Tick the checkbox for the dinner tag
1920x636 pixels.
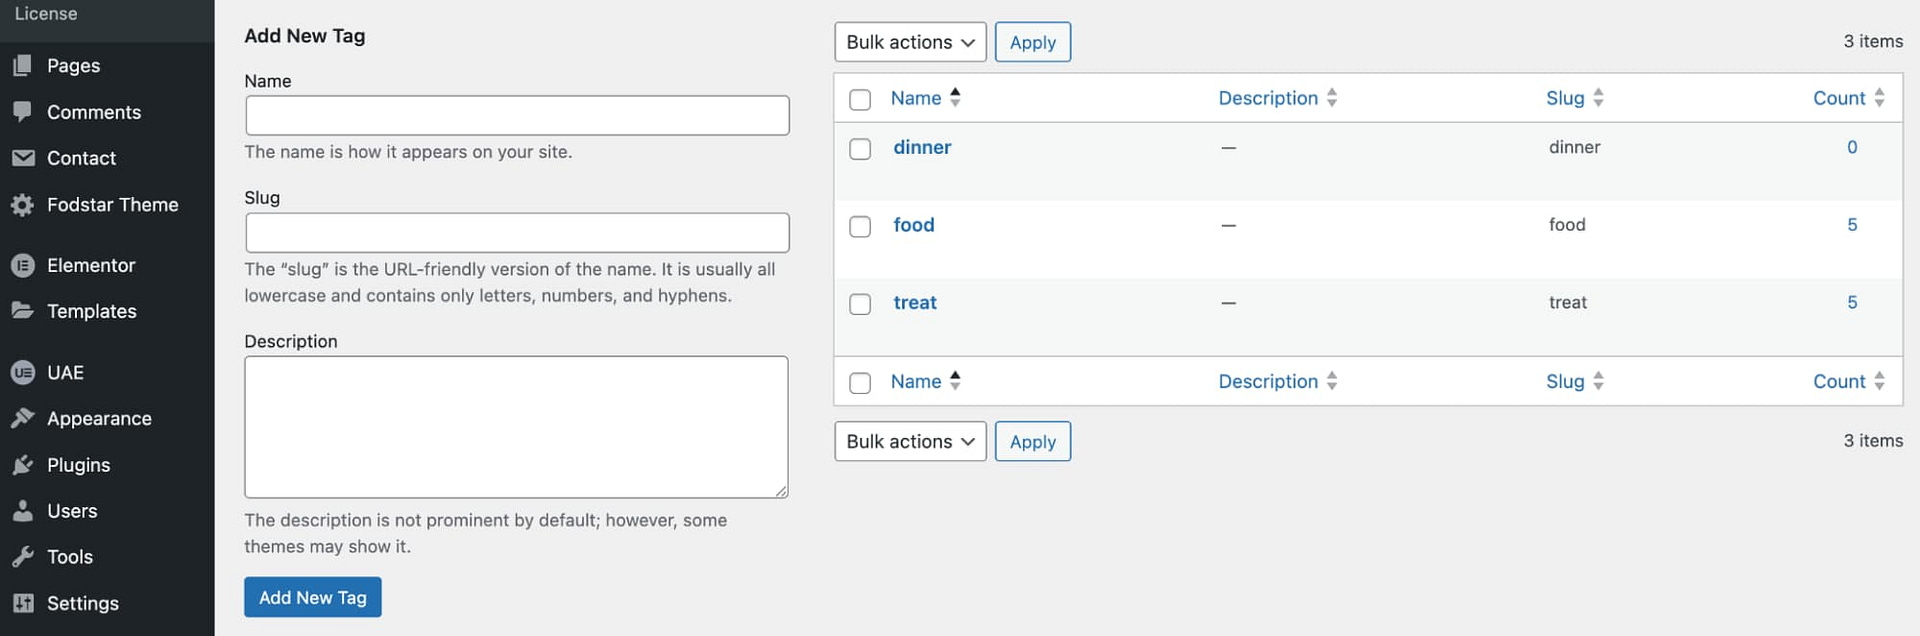[860, 149]
